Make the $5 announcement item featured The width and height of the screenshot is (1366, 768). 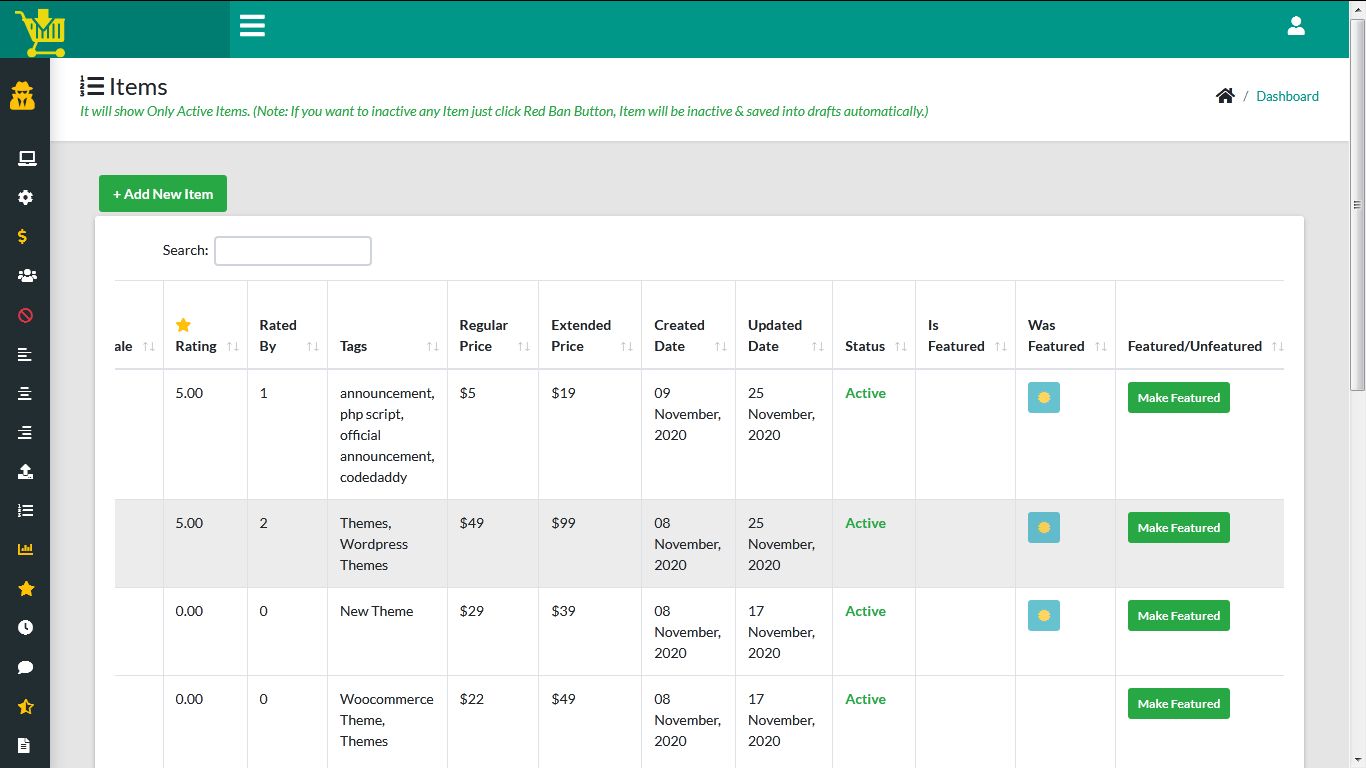[1178, 398]
